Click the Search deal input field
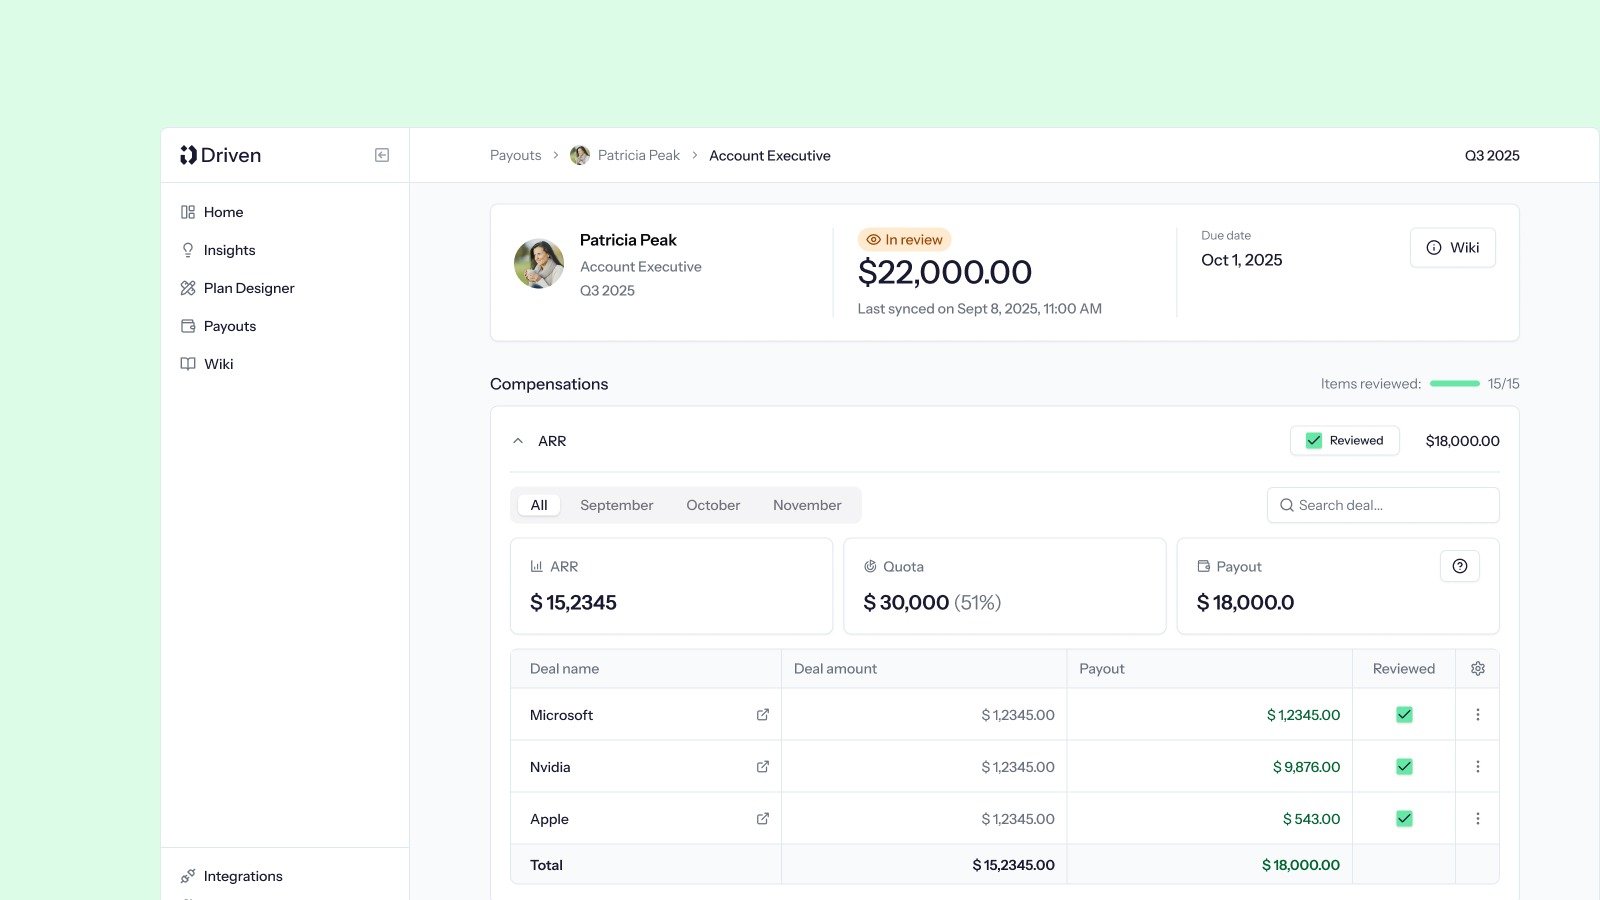This screenshot has width=1600, height=900. (1382, 505)
